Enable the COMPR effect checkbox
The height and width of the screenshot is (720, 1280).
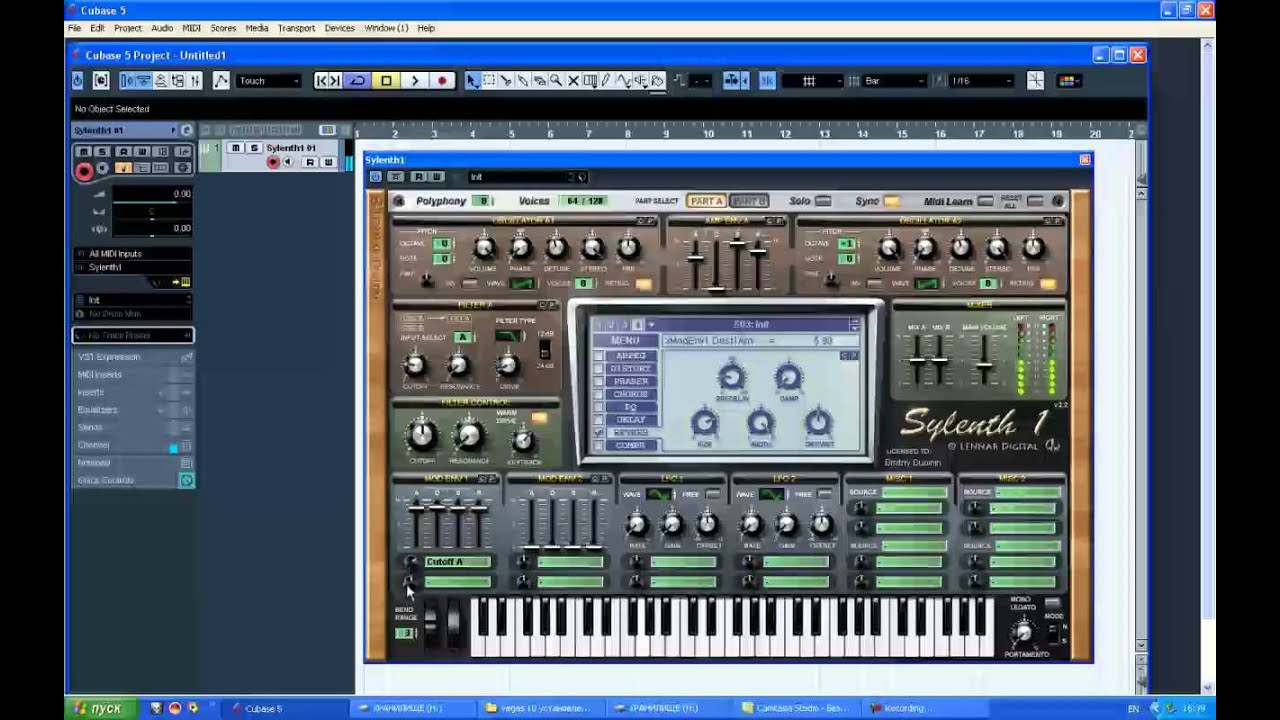click(x=599, y=445)
